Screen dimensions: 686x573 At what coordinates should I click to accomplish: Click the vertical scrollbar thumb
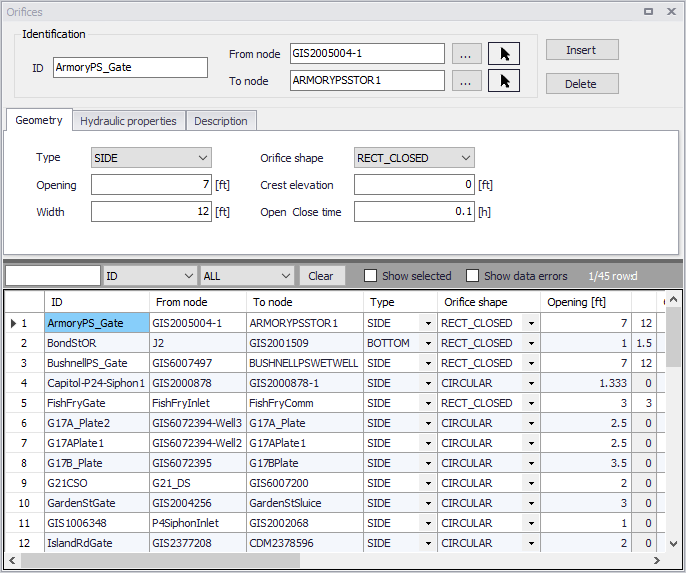pos(674,337)
